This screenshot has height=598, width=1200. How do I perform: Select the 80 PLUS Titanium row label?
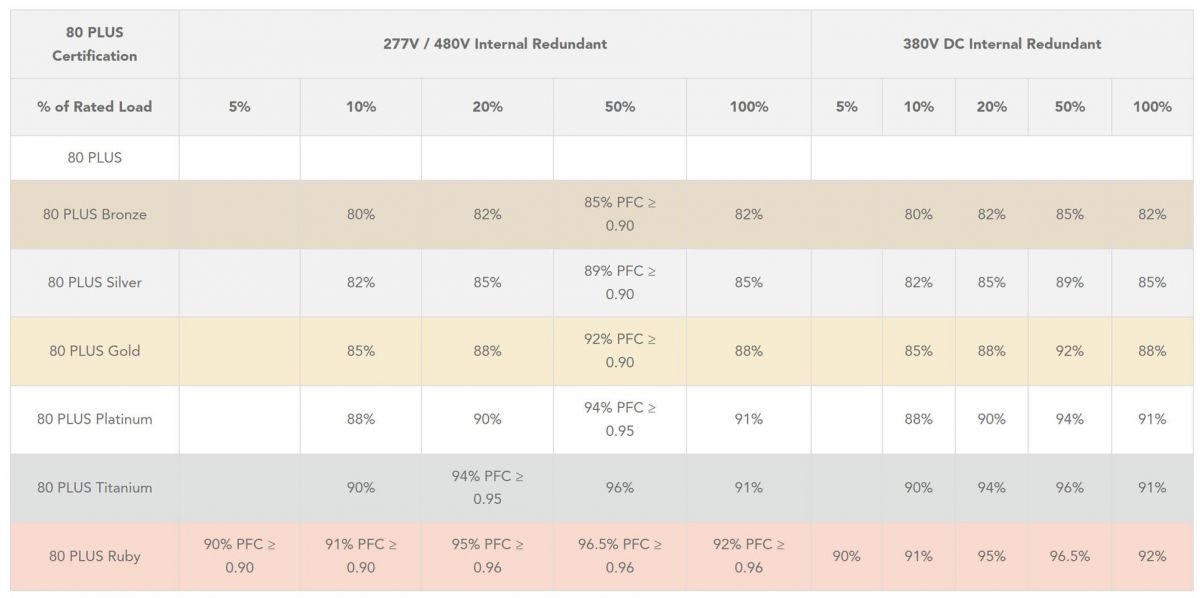[95, 487]
